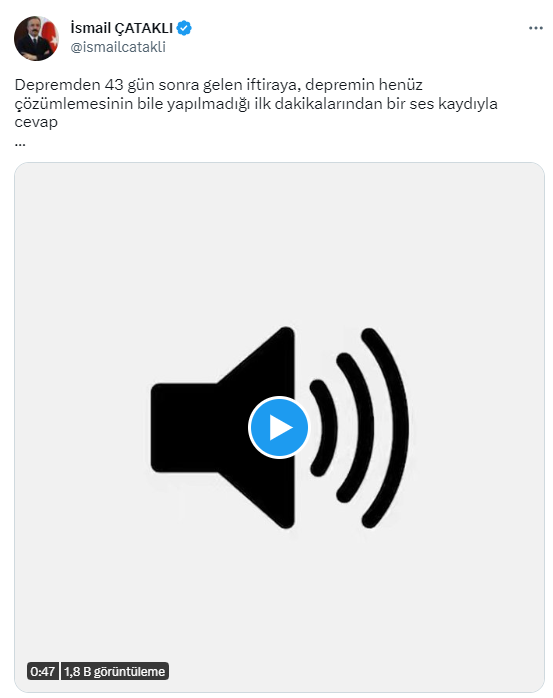This screenshot has height=698, width=553.
Task: Click the number 43 in tweet text
Action: [114, 85]
